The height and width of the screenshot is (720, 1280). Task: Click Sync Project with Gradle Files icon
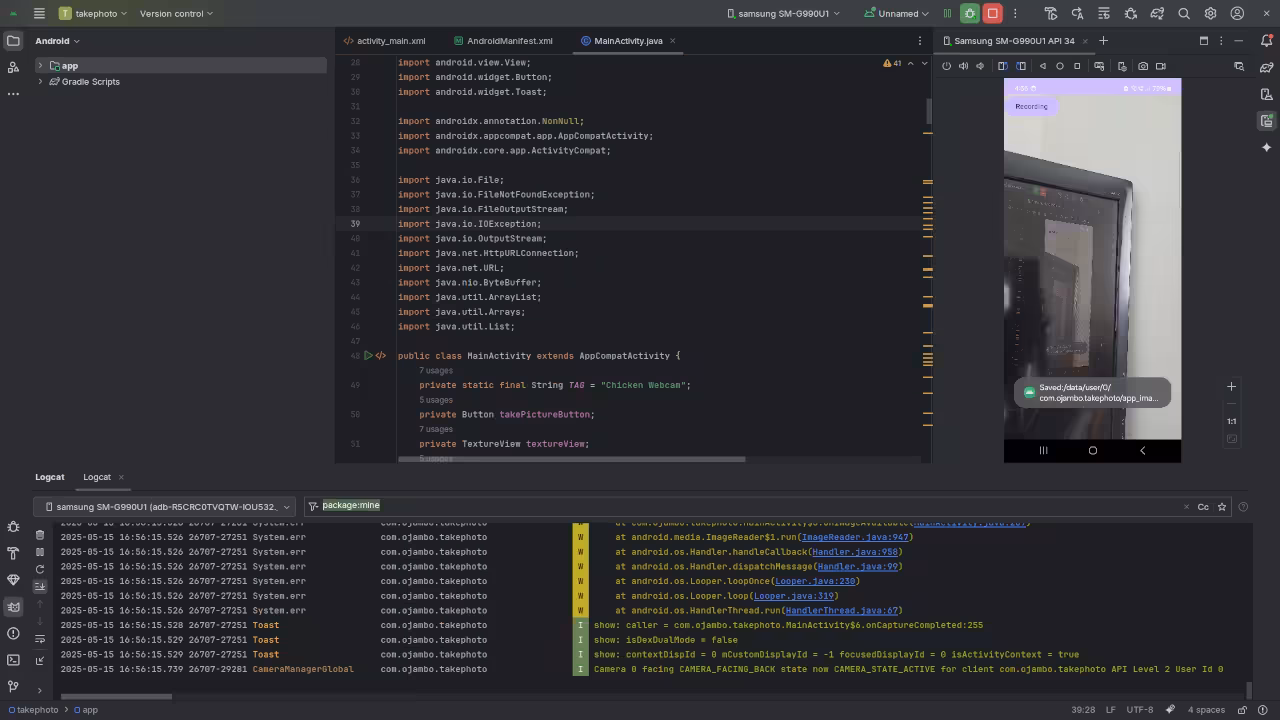coord(1157,14)
